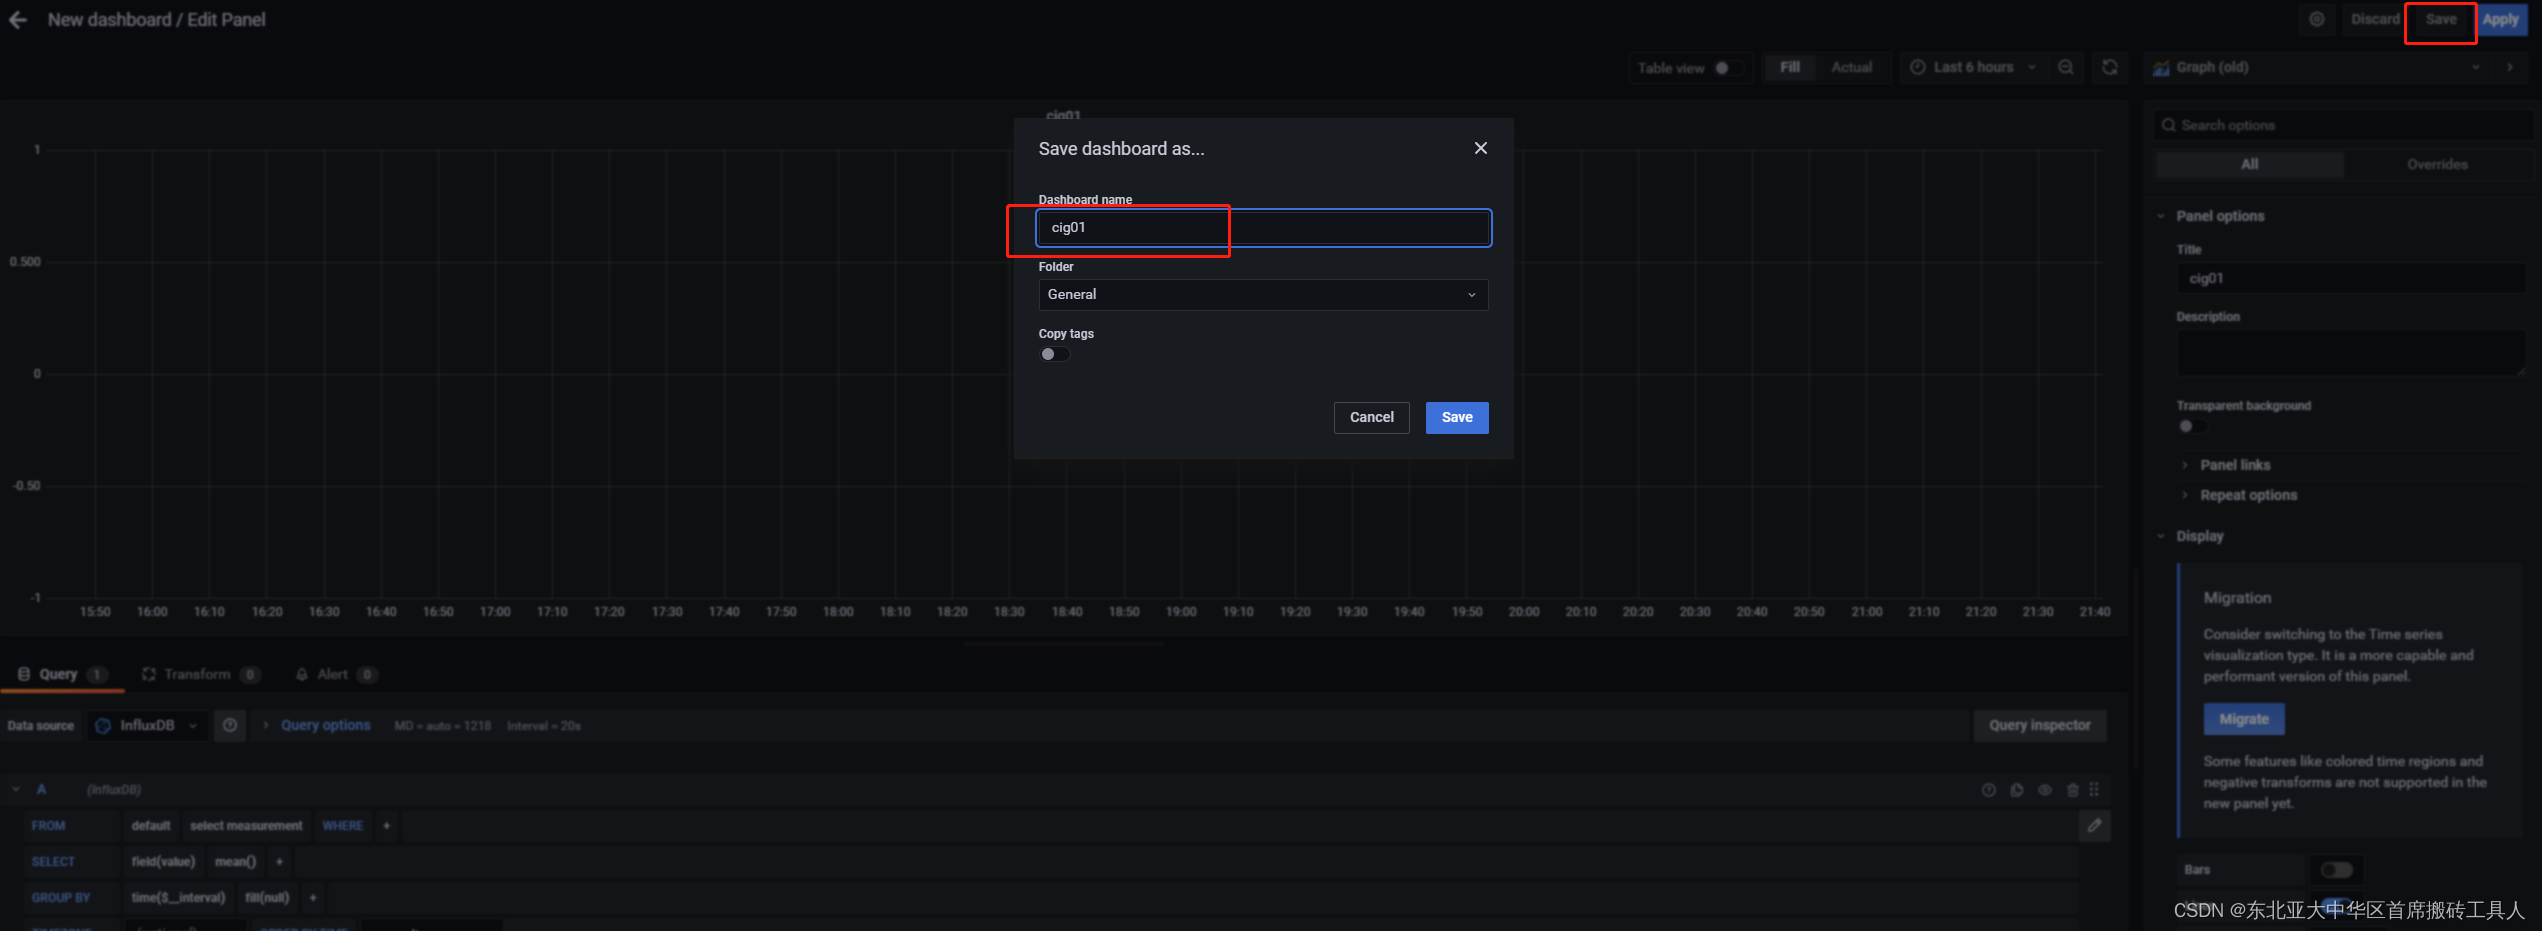This screenshot has height=931, width=2542.
Task: Toggle Transparent background switch
Action: [2192, 426]
